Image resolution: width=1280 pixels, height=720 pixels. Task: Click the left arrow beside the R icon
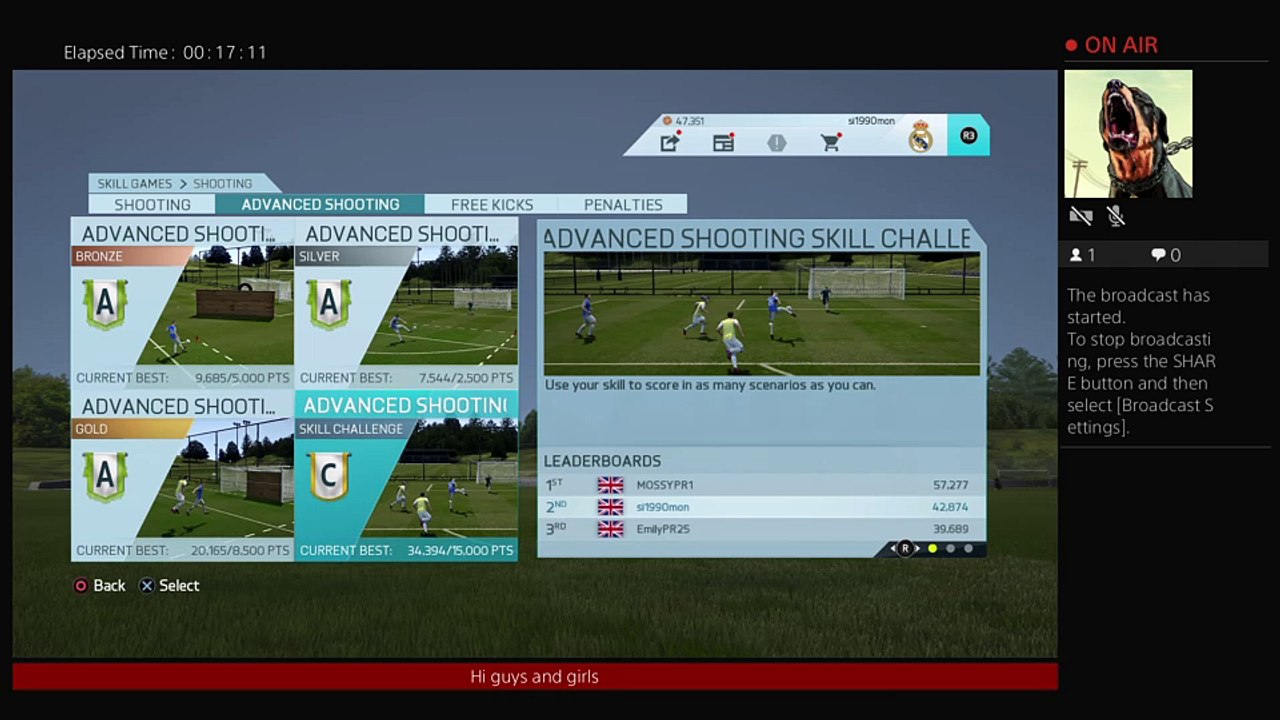pyautogui.click(x=893, y=548)
